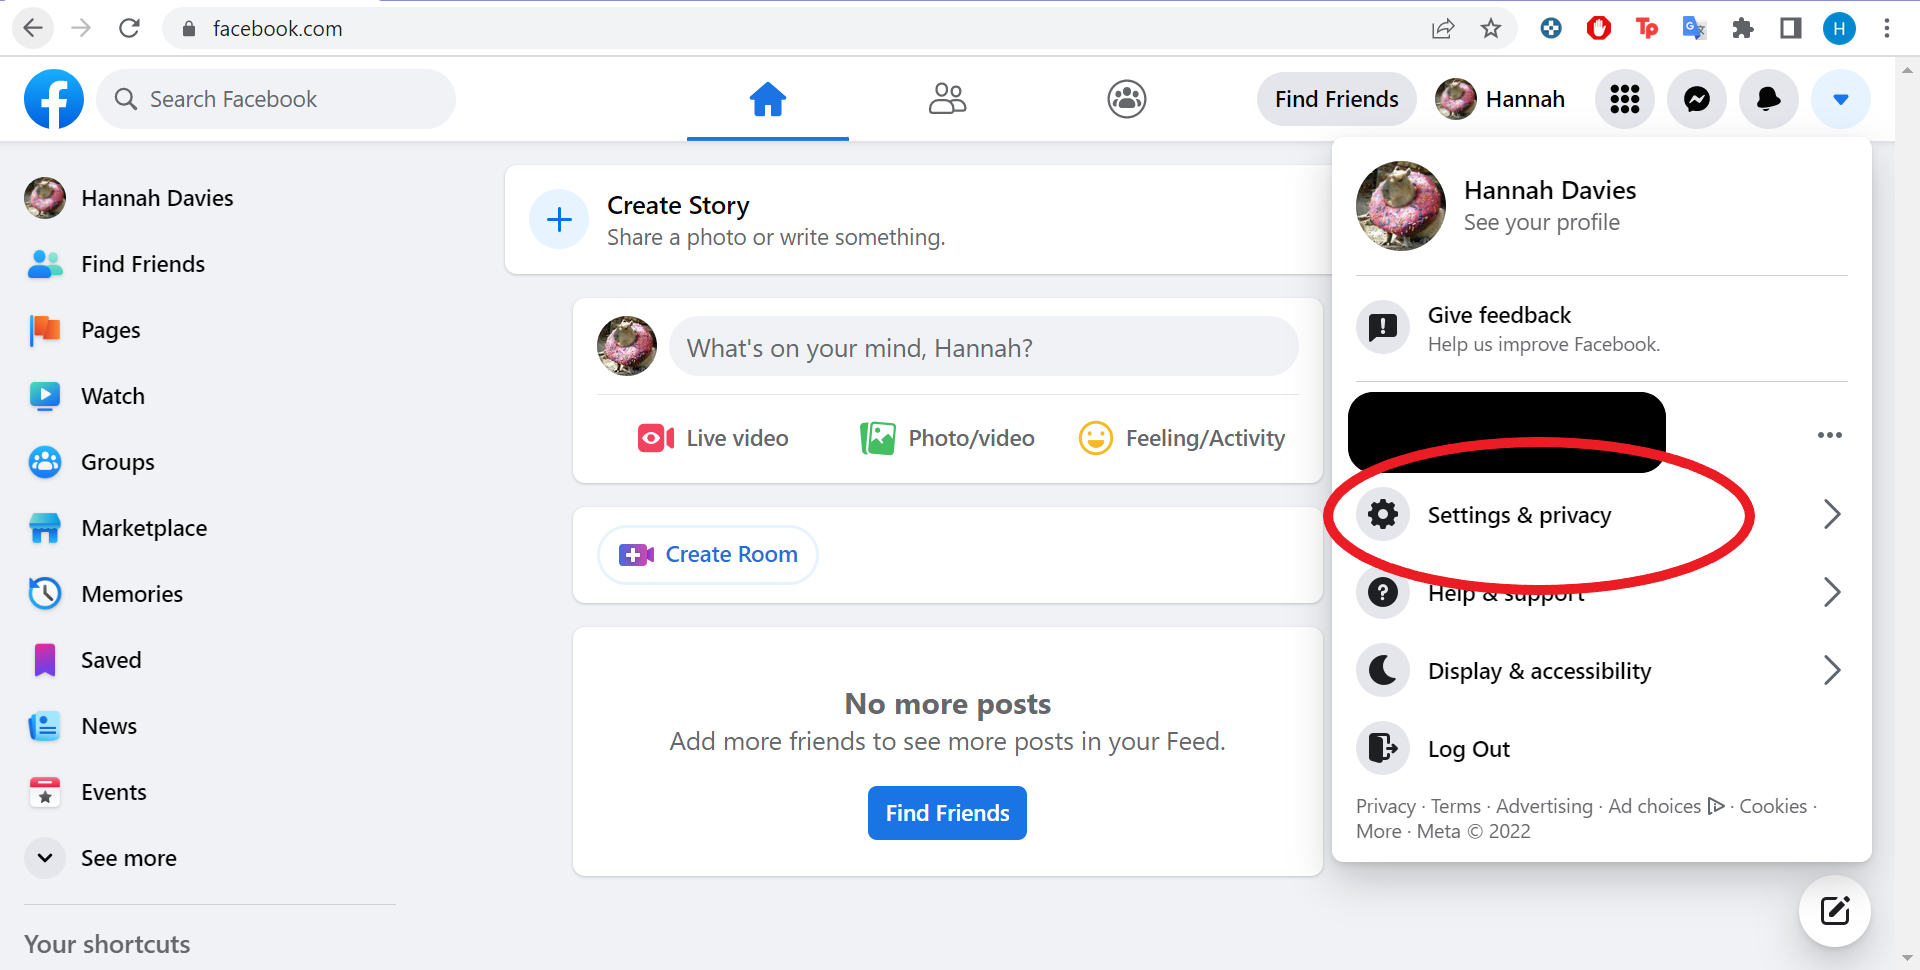Viewport: 1920px width, 970px height.
Task: Open the More footer link
Action: [x=1378, y=831]
